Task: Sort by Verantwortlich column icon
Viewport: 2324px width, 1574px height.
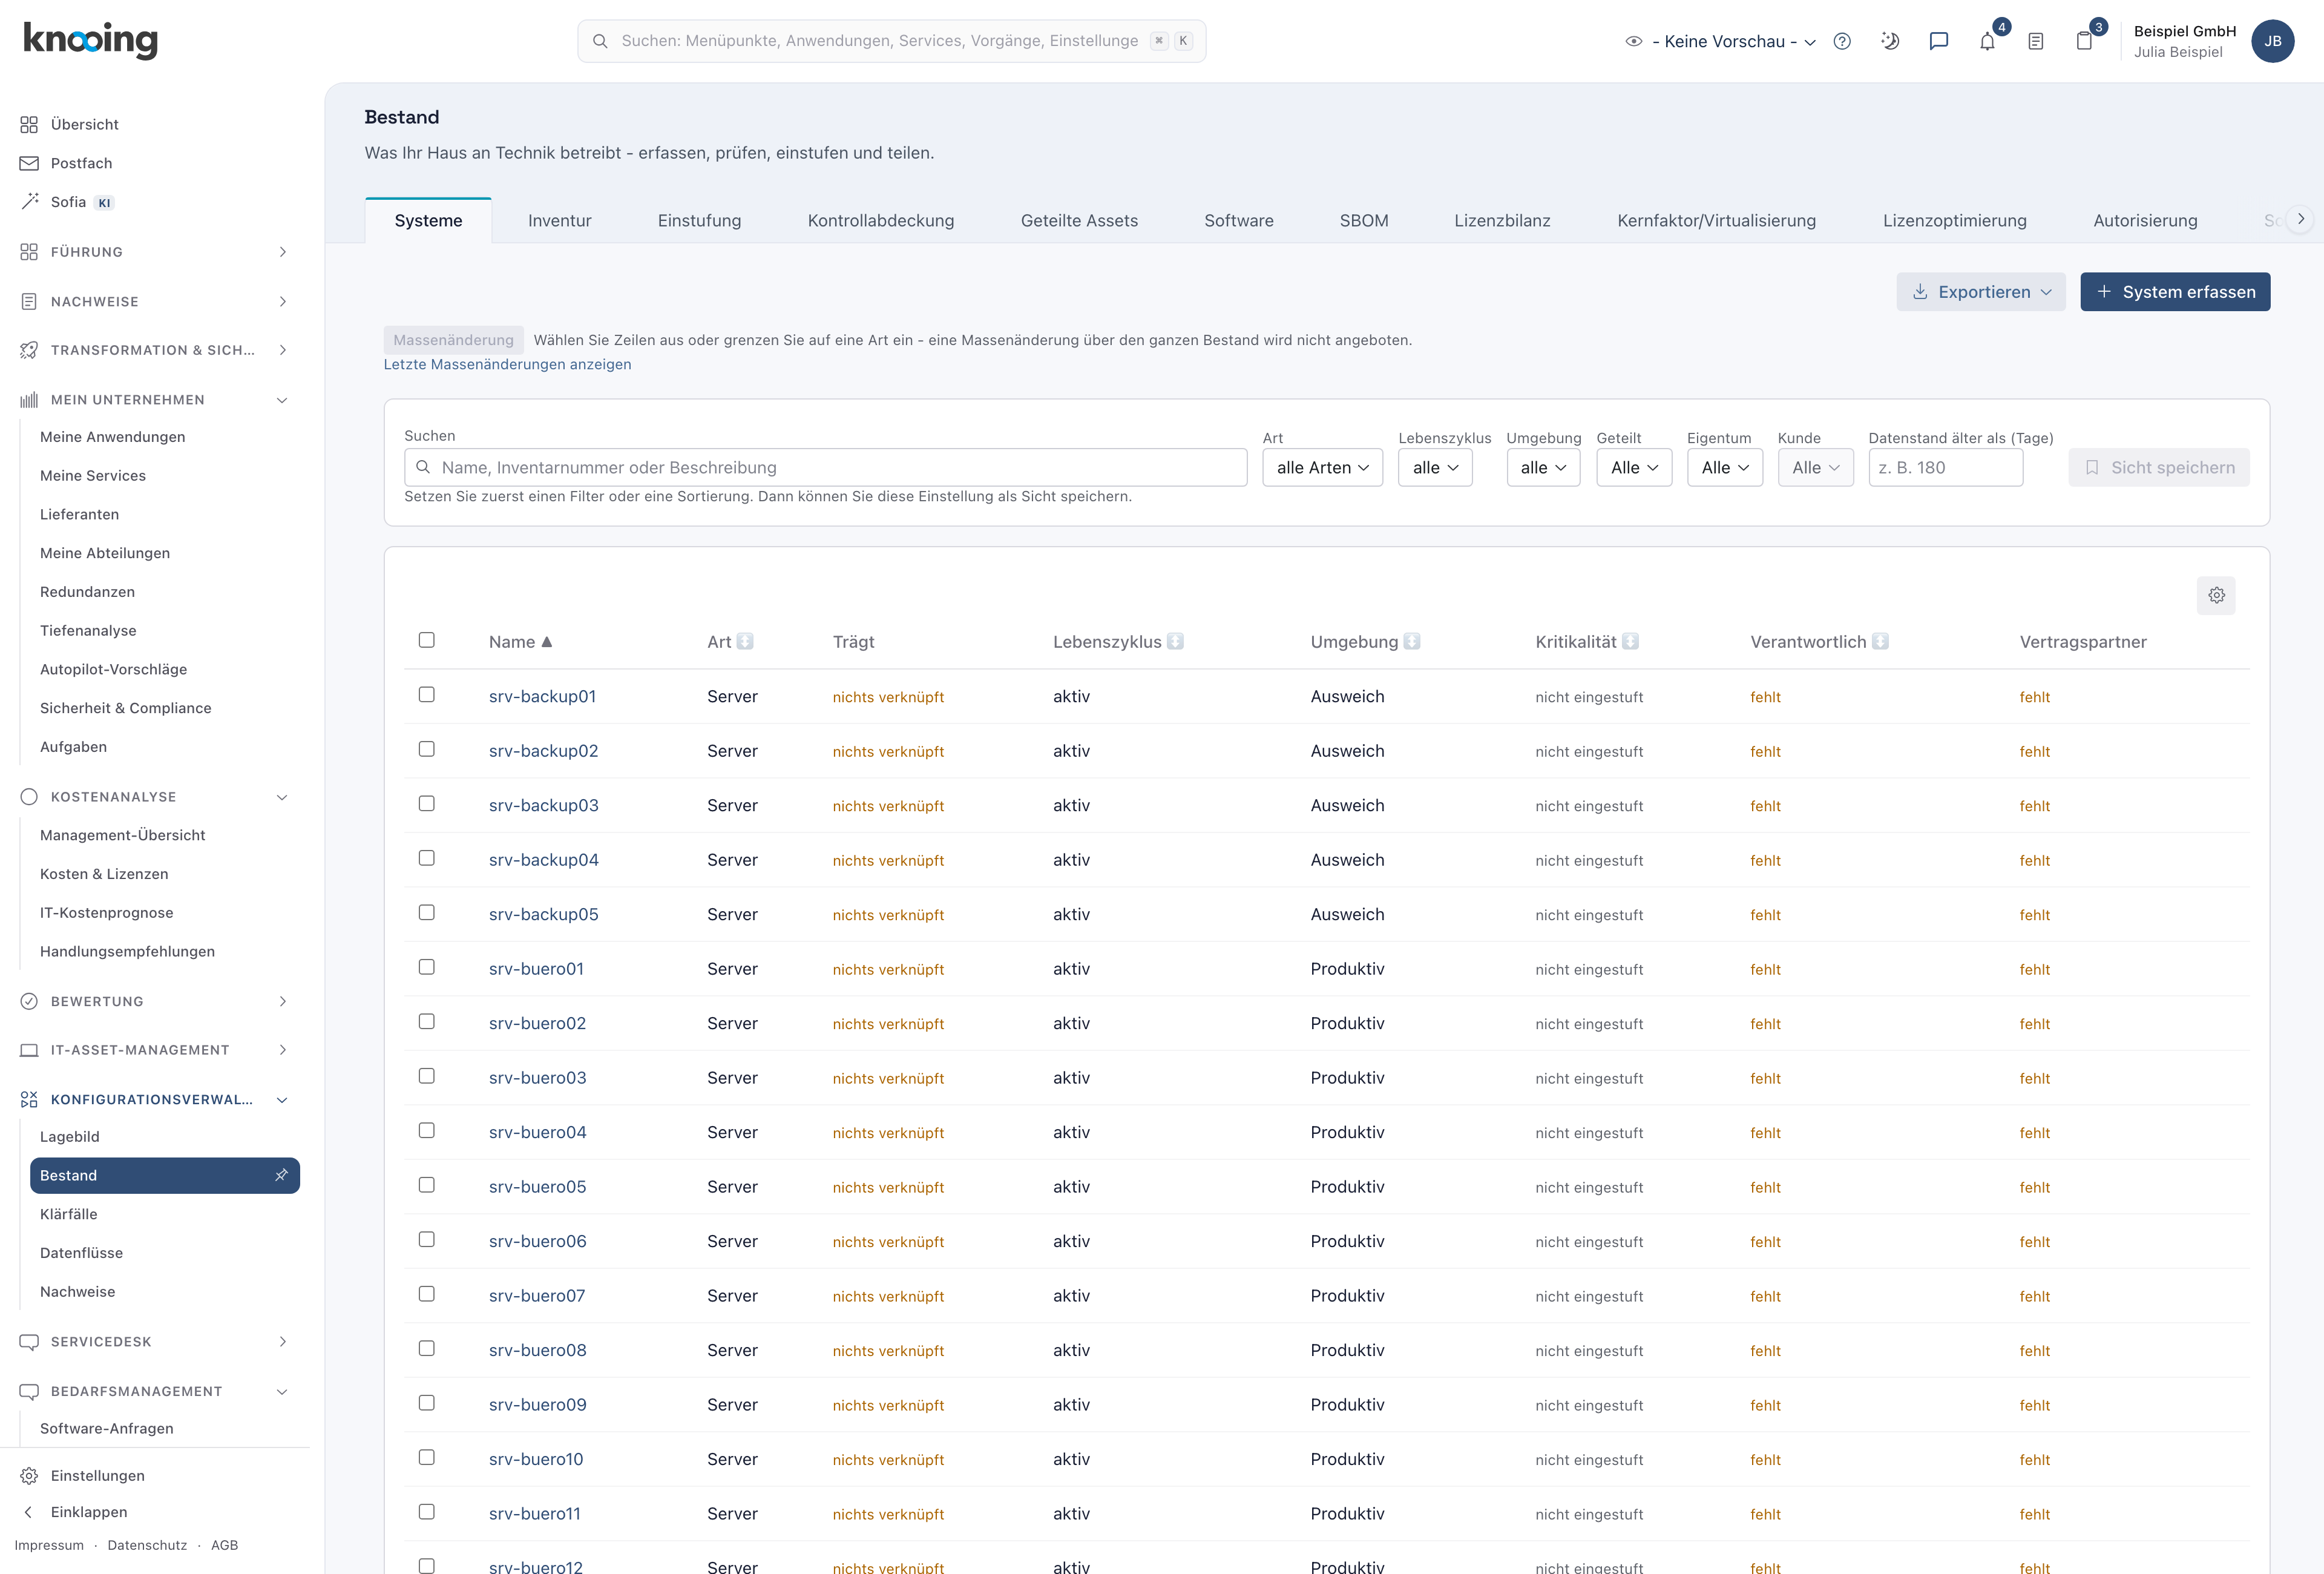Action: point(1880,641)
